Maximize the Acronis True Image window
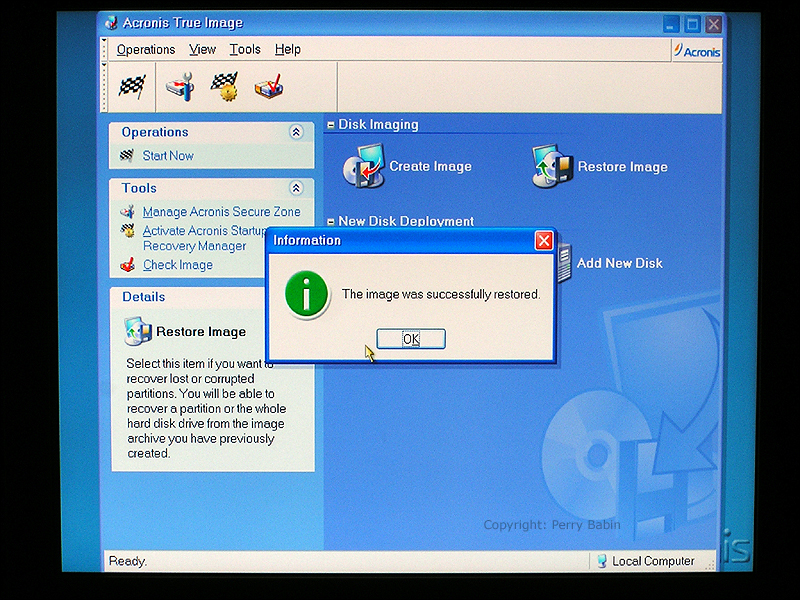The height and width of the screenshot is (600, 800). 692,24
